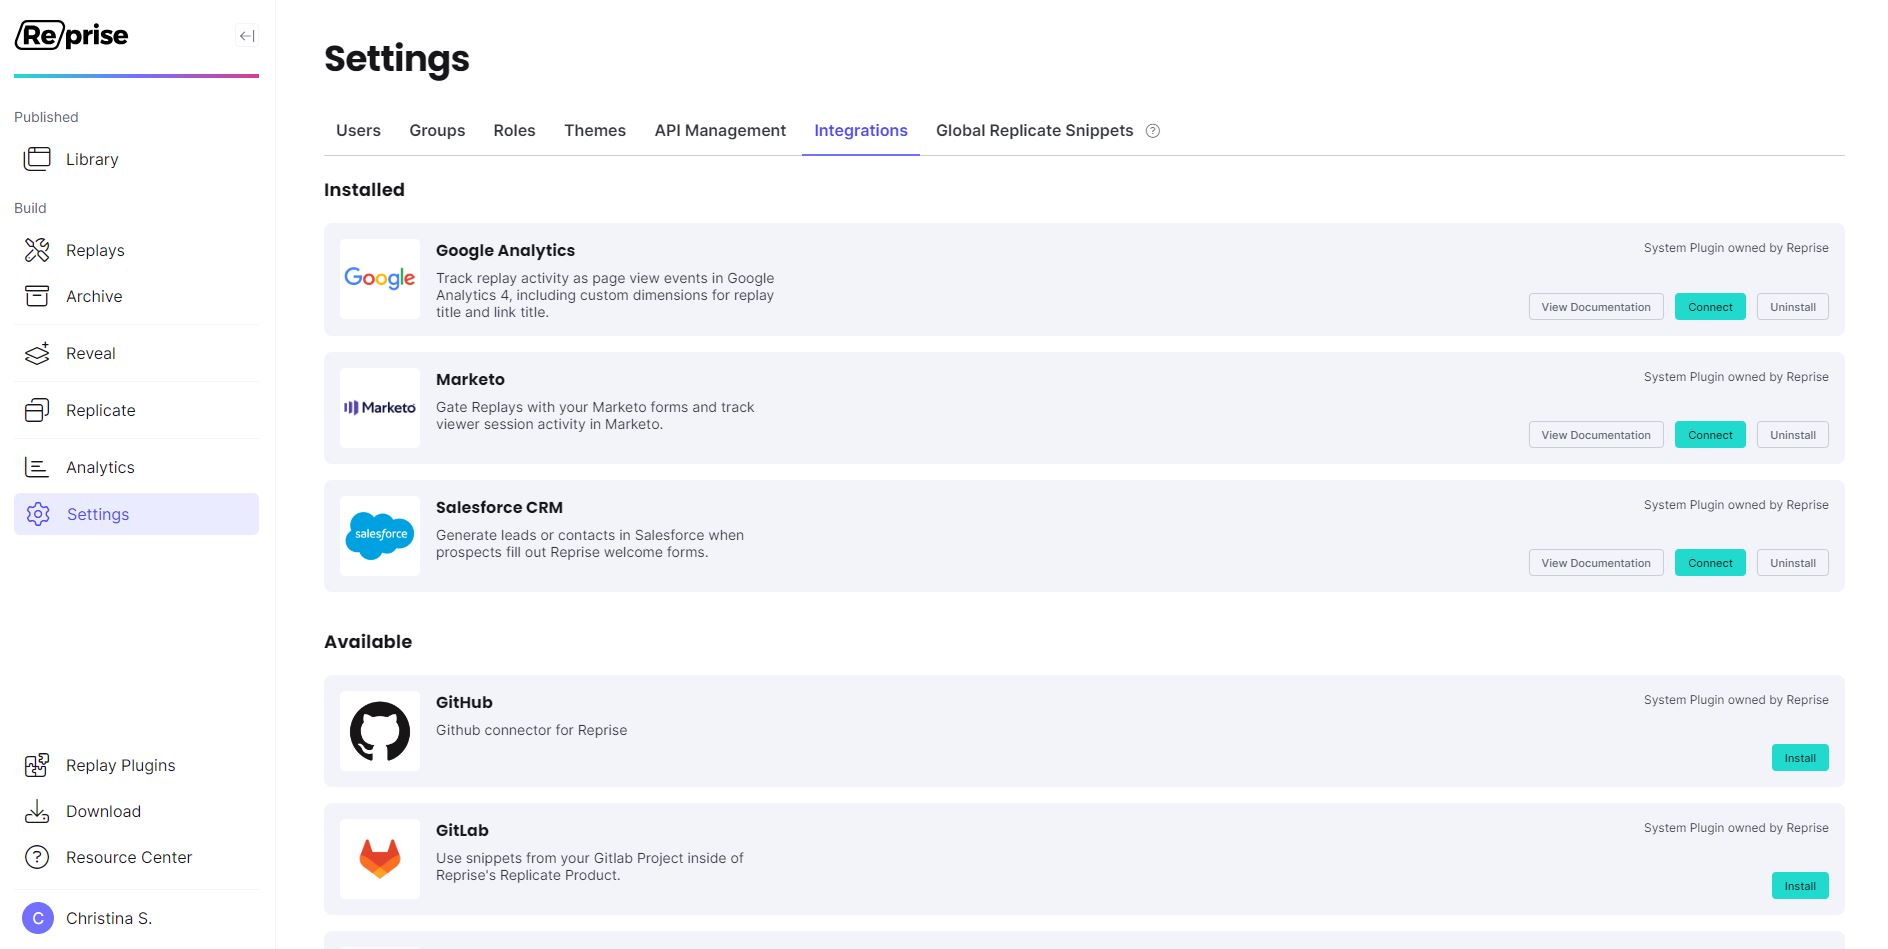Go to Analytics label
Viewport: 1888px width, 949px height.
point(100,467)
